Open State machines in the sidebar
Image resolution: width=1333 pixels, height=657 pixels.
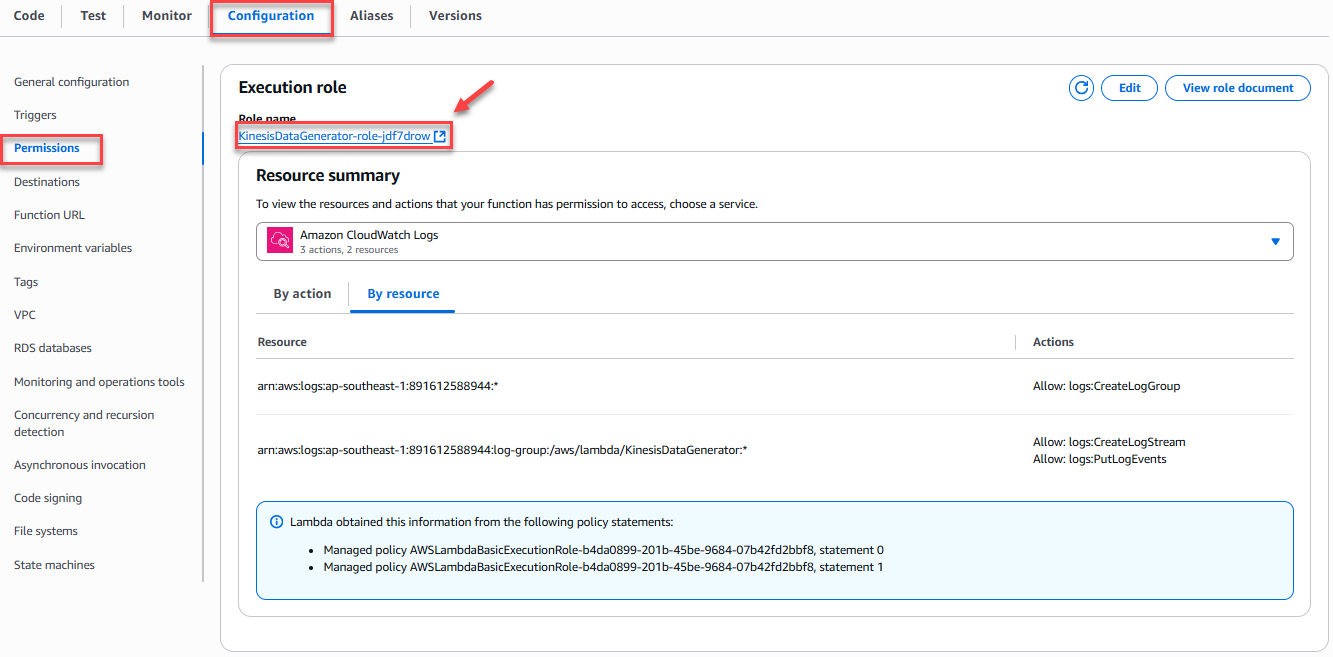click(54, 565)
